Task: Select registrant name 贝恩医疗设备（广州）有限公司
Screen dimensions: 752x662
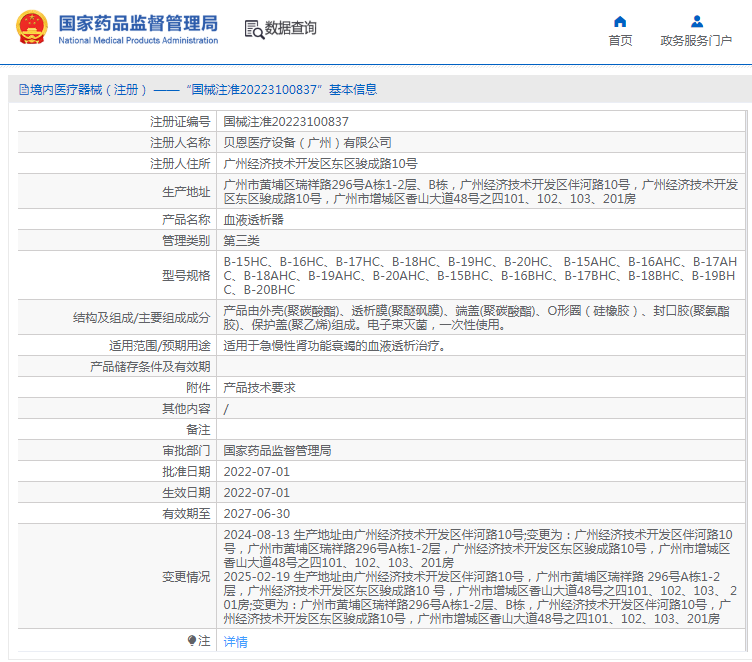Action: 307,142
